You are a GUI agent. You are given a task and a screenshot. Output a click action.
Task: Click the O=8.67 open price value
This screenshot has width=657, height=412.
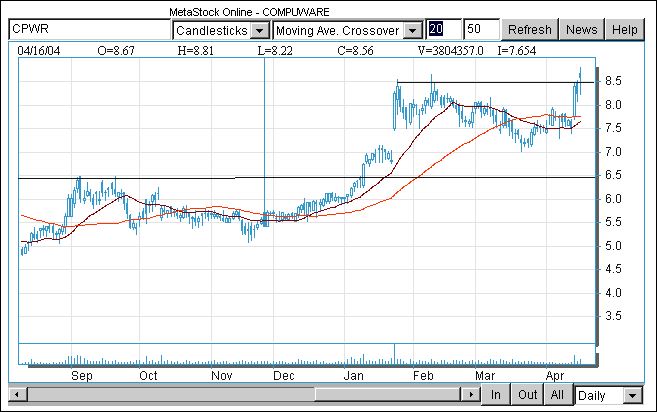[116, 51]
